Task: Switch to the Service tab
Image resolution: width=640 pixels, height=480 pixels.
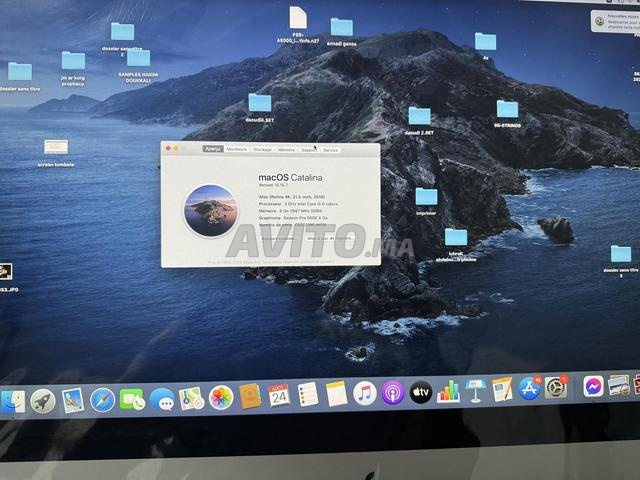Action: click(x=331, y=150)
